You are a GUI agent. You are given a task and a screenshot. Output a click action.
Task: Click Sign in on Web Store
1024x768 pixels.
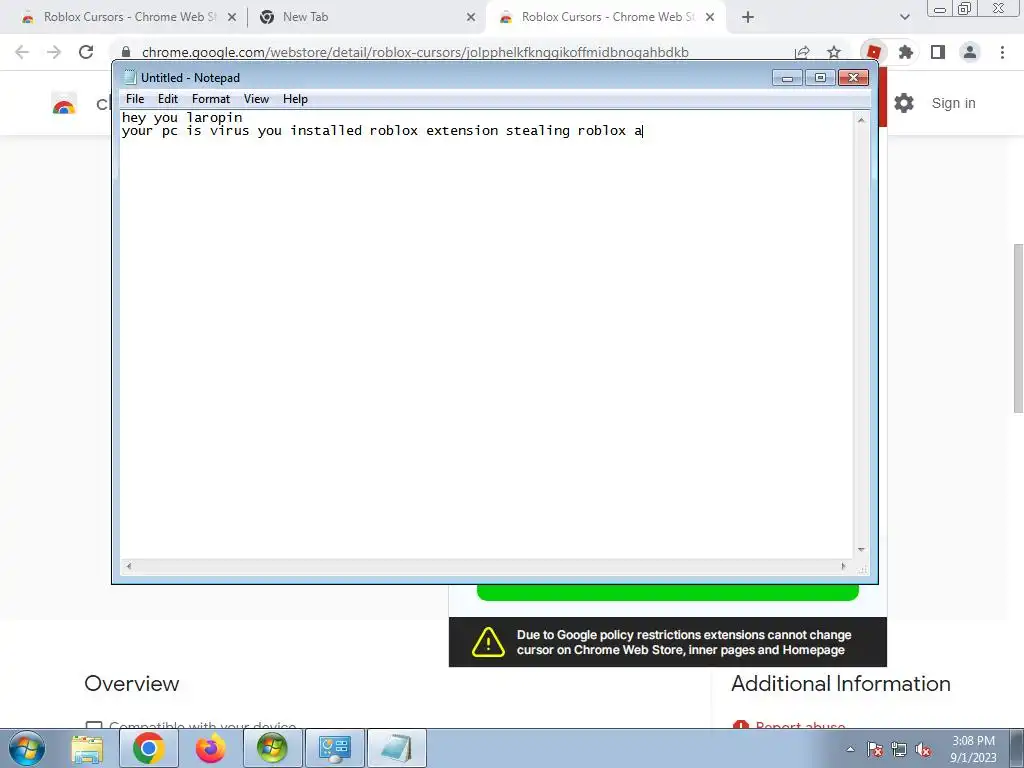tap(953, 103)
